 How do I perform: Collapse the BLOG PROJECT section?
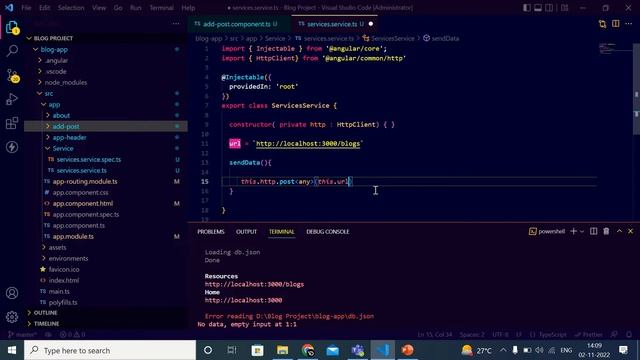click(x=53, y=38)
